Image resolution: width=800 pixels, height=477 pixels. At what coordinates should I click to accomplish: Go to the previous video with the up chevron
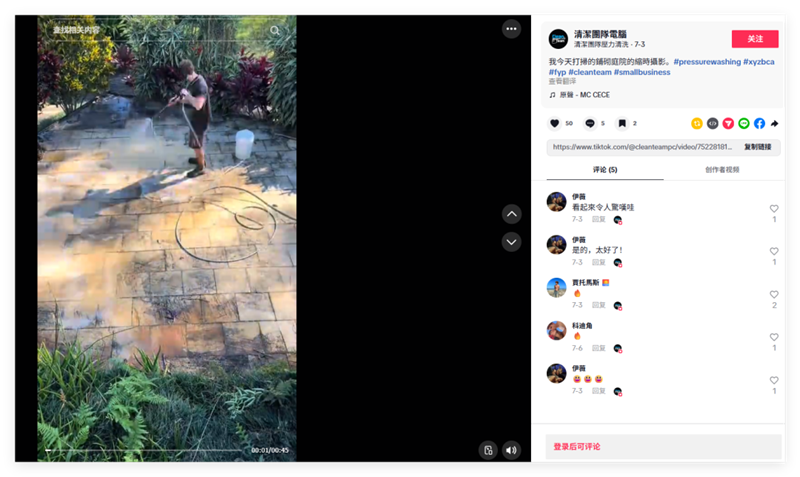click(511, 214)
